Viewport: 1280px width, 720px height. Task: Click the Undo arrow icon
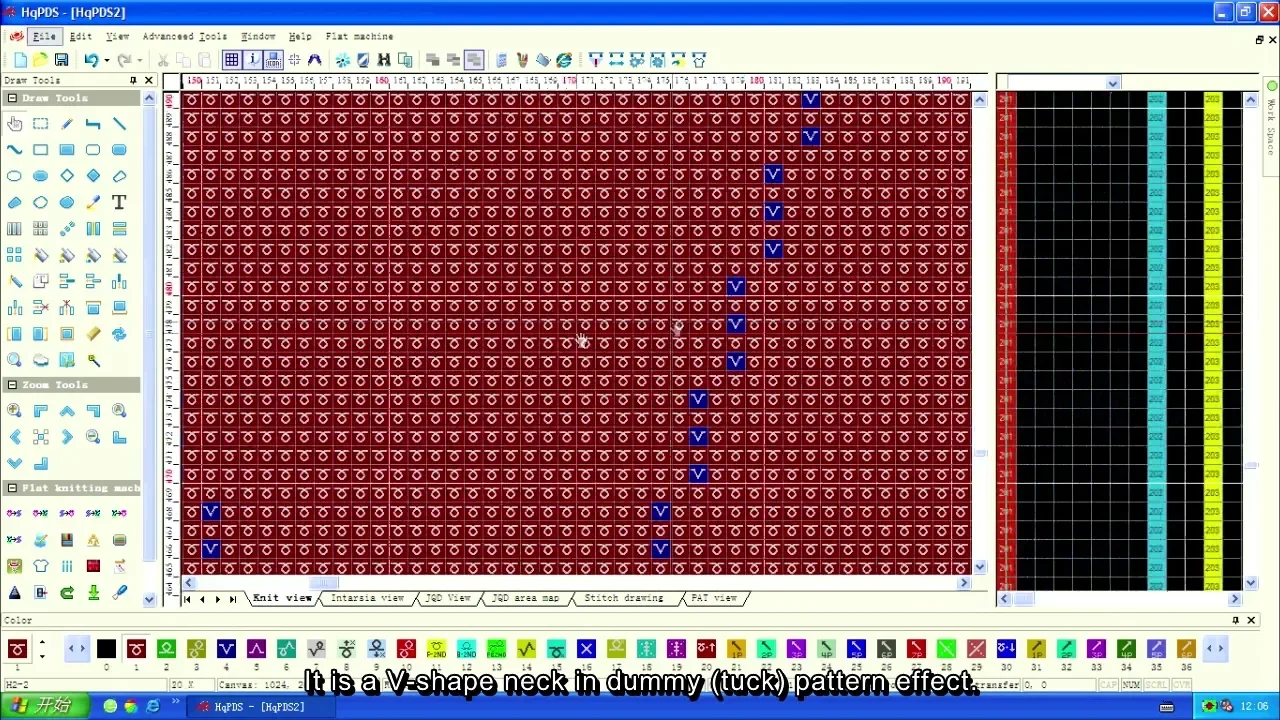point(90,60)
